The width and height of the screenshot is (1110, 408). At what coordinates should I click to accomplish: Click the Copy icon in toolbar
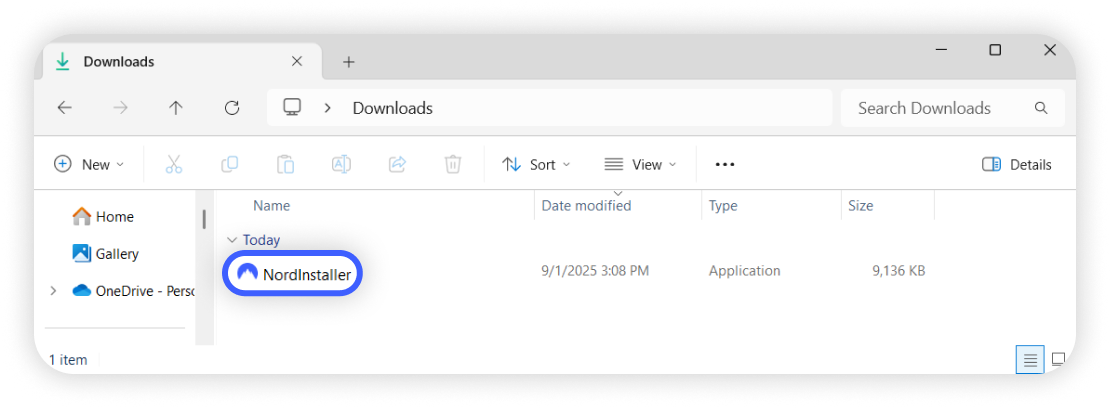pos(229,164)
